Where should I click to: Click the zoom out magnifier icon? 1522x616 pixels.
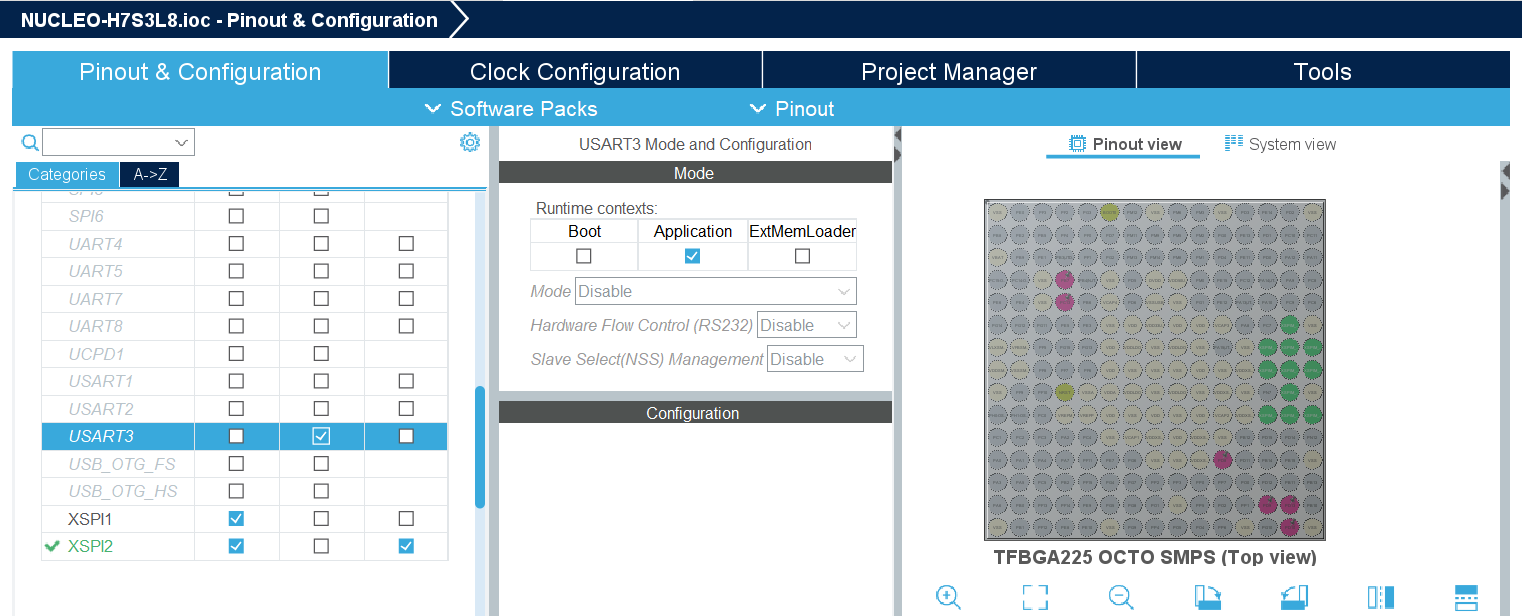[1121, 597]
